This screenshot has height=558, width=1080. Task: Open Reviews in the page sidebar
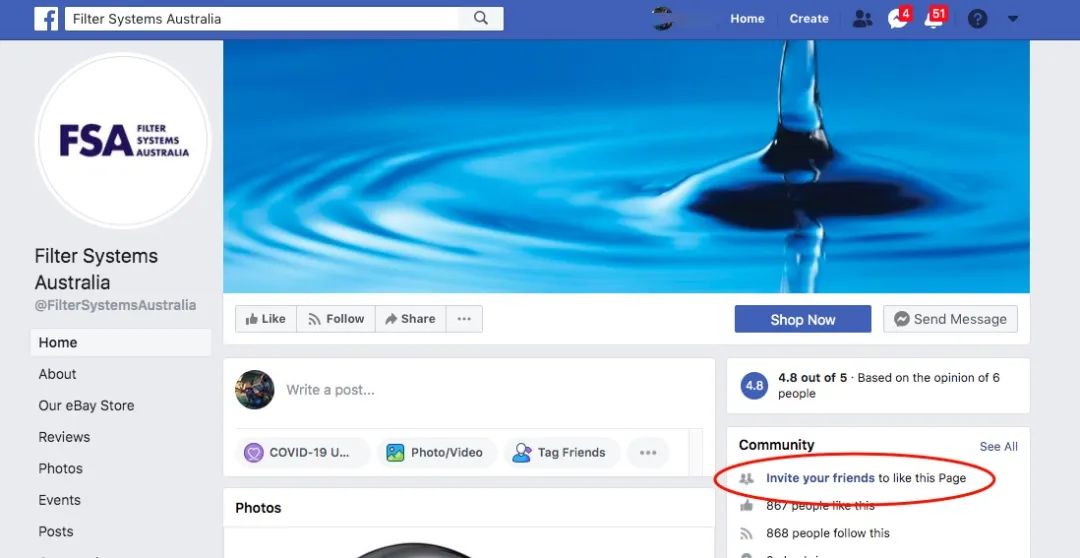(x=64, y=437)
